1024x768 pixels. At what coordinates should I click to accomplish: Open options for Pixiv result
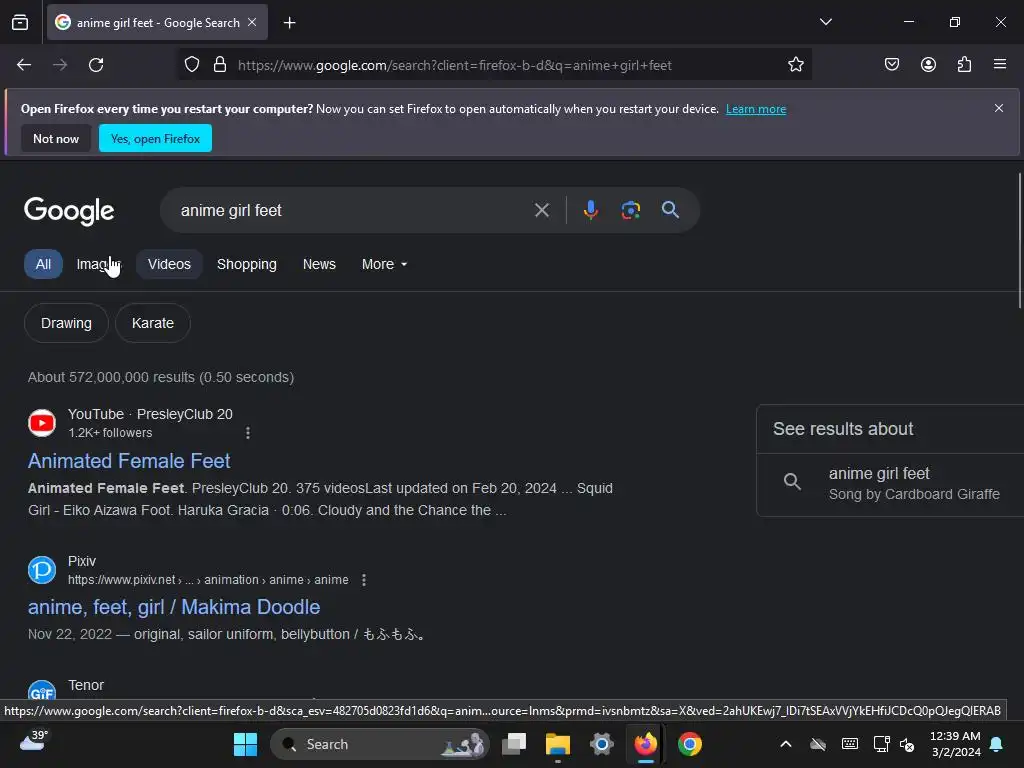364,580
